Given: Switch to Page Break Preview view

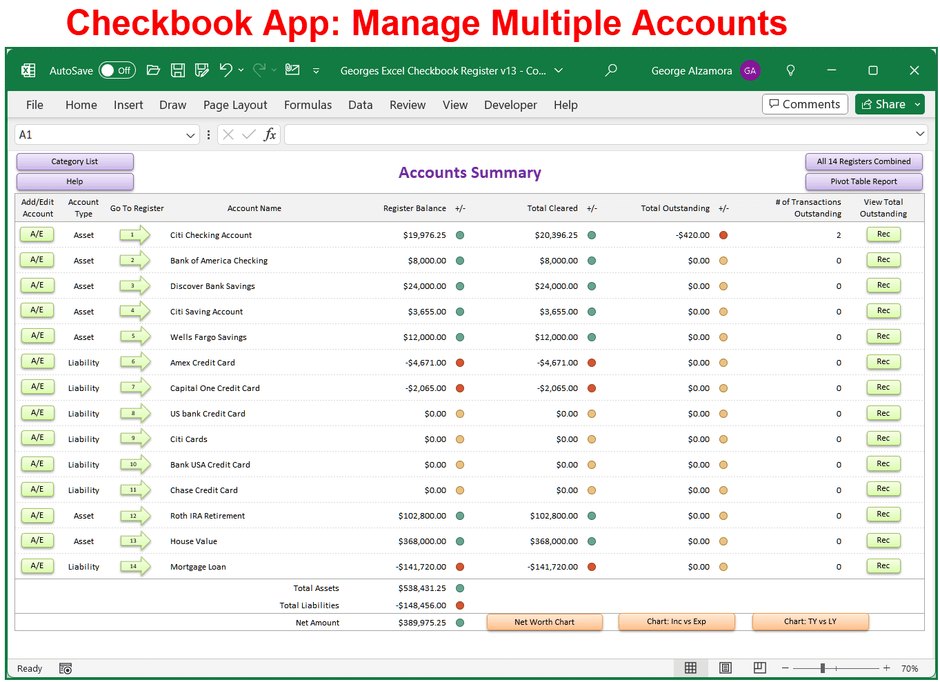Looking at the screenshot, I should (759, 668).
